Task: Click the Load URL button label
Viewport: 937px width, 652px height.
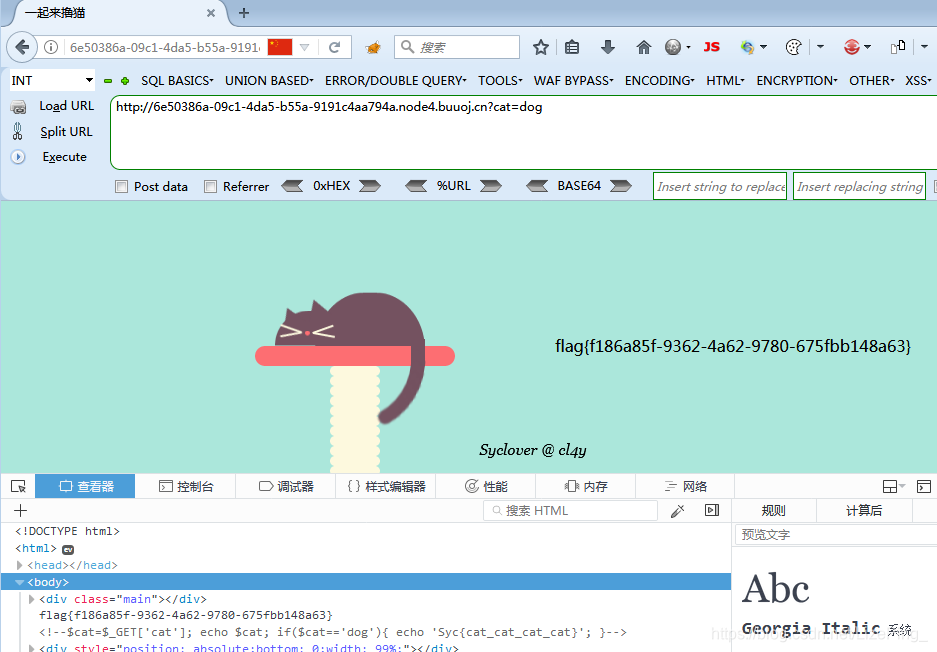Action: (67, 106)
